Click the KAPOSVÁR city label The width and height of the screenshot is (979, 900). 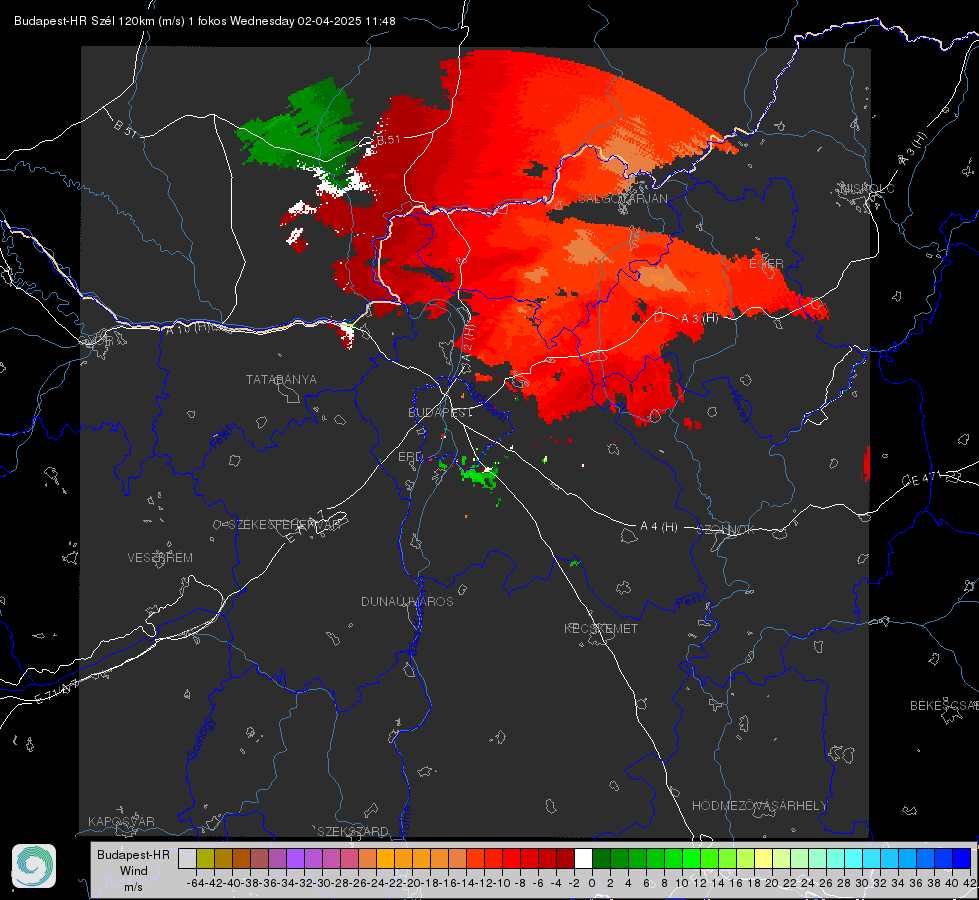pyautogui.click(x=121, y=821)
